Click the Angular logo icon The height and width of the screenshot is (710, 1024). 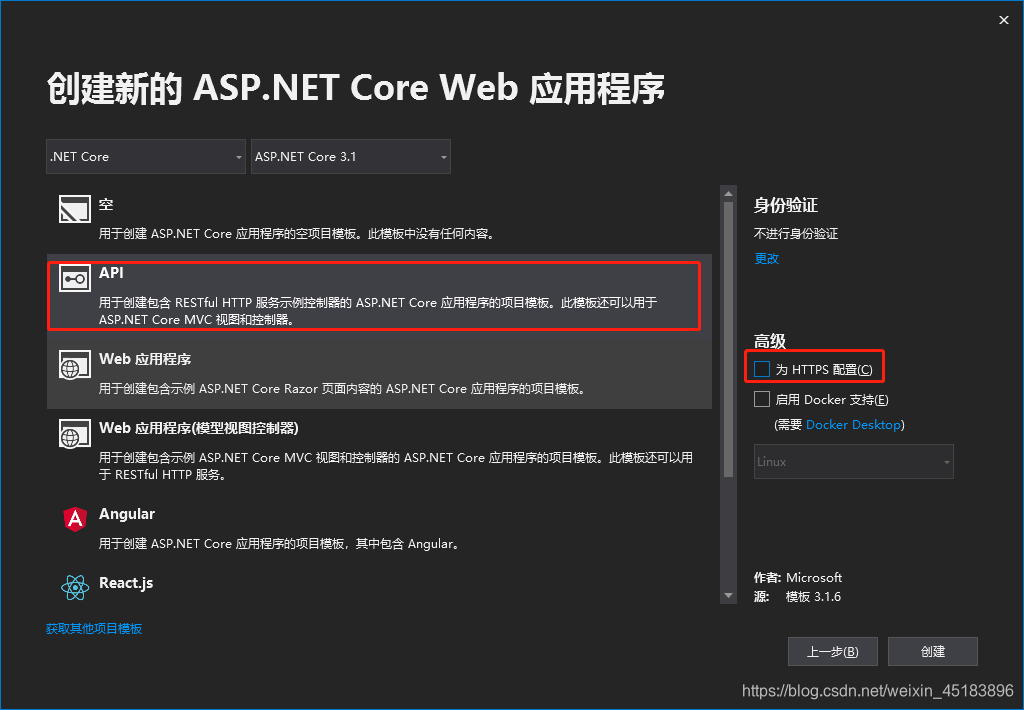click(x=75, y=519)
